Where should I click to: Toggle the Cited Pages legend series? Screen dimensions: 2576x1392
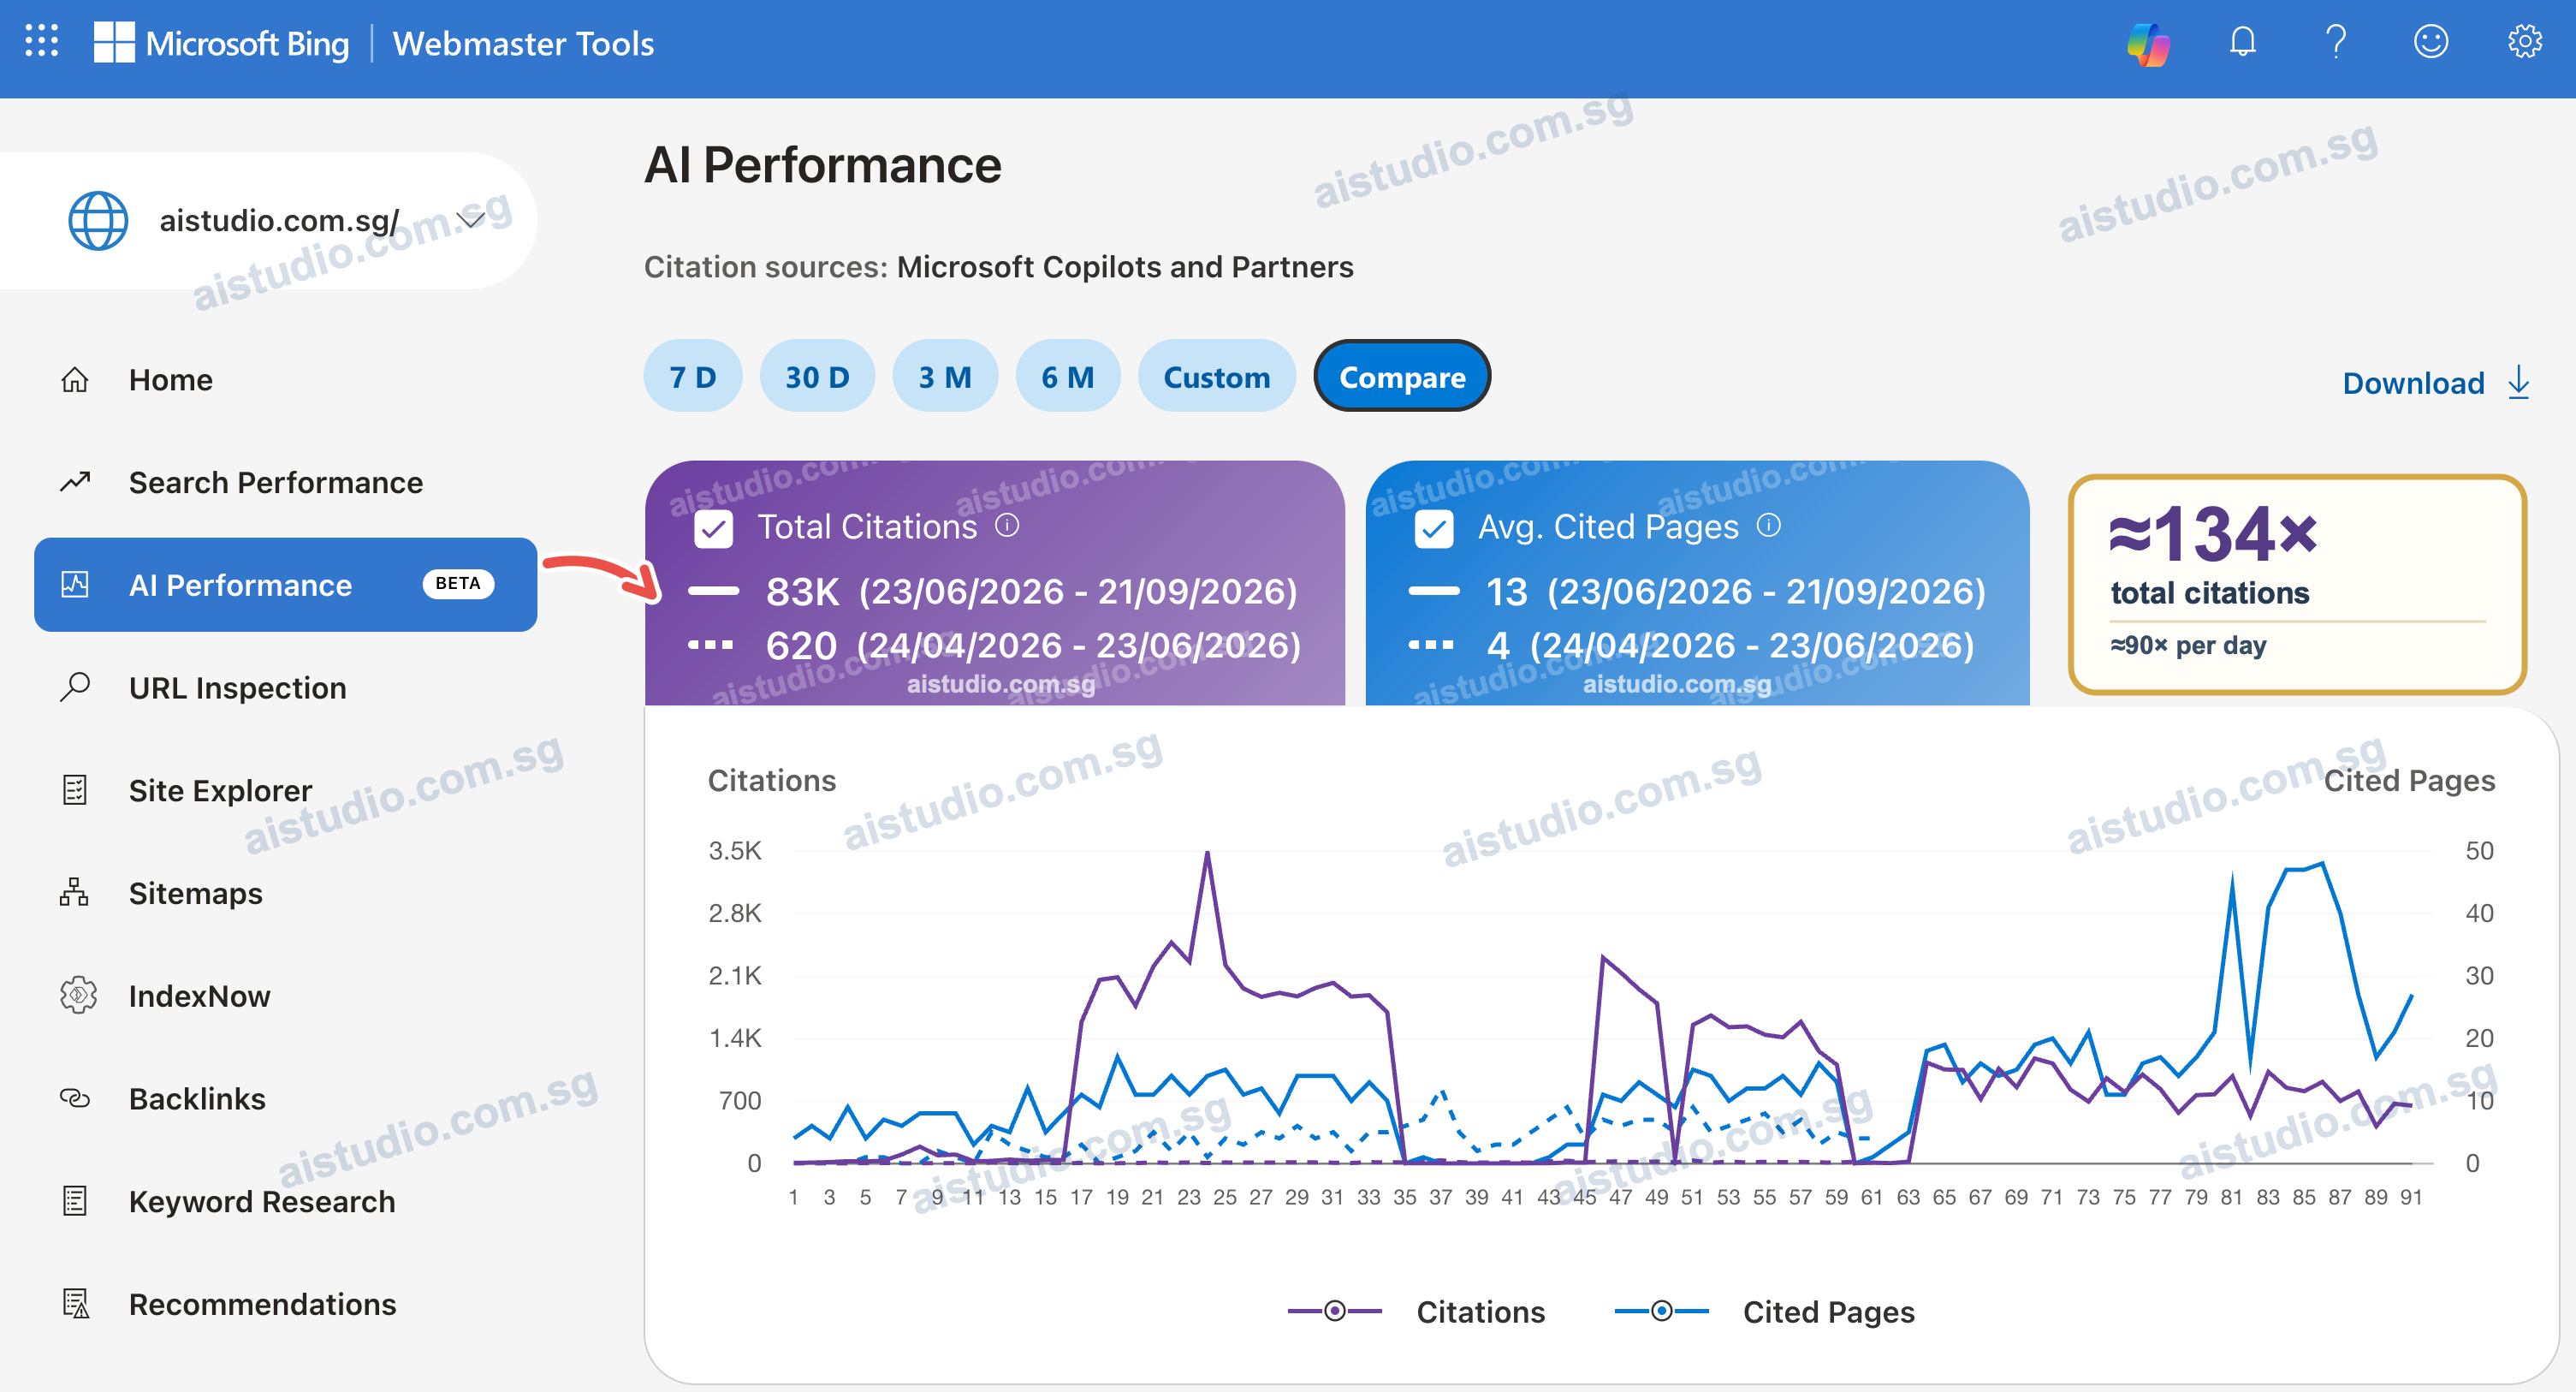coord(1765,1311)
